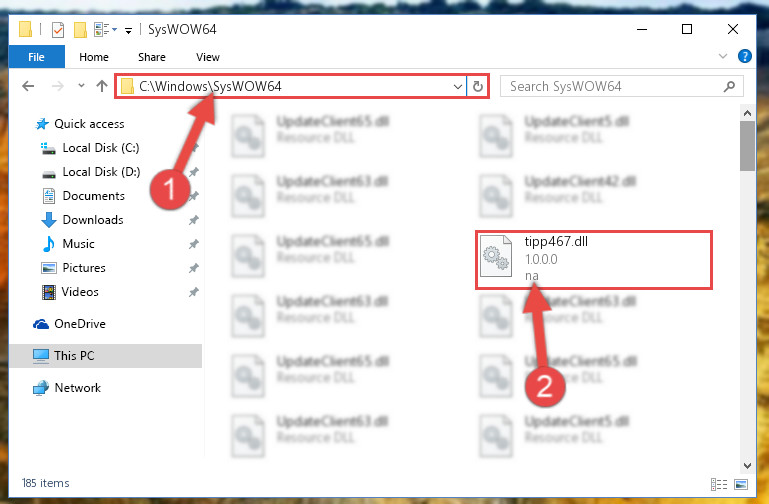Click the Properties checkmark icon in title bar
The width and height of the screenshot is (769, 504).
(x=58, y=30)
